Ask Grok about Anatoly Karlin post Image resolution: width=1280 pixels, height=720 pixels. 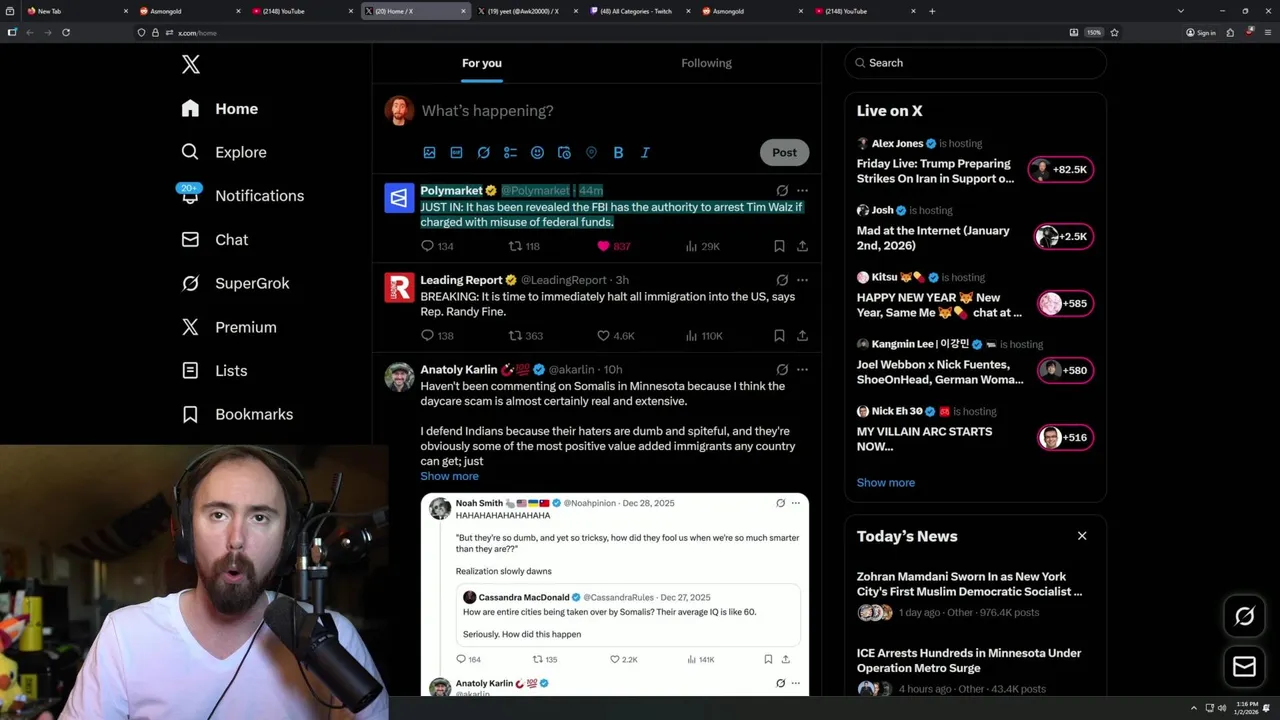click(x=782, y=369)
